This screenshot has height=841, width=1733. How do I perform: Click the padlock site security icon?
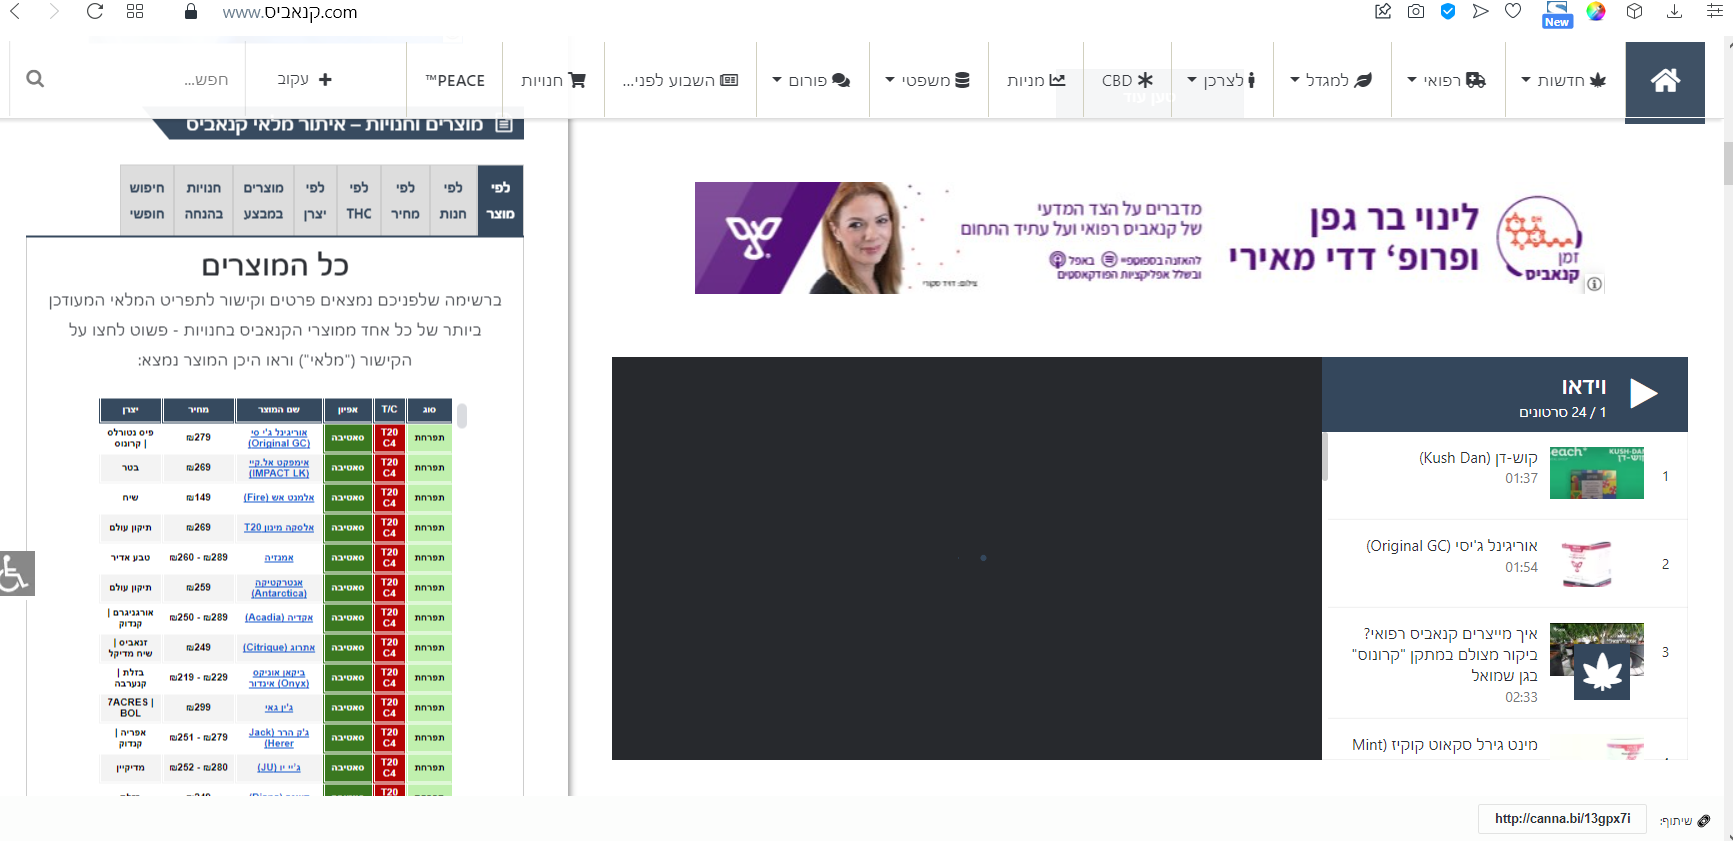[x=191, y=12]
